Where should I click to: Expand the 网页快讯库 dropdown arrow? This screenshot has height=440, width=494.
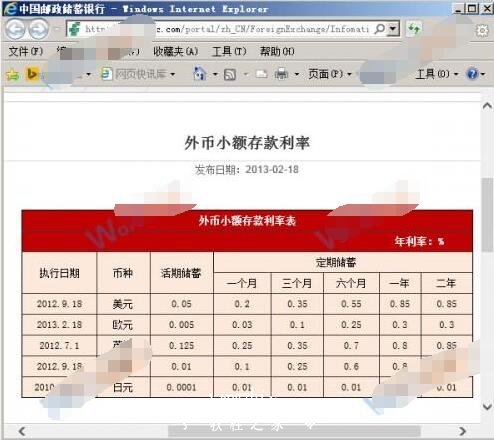point(172,74)
